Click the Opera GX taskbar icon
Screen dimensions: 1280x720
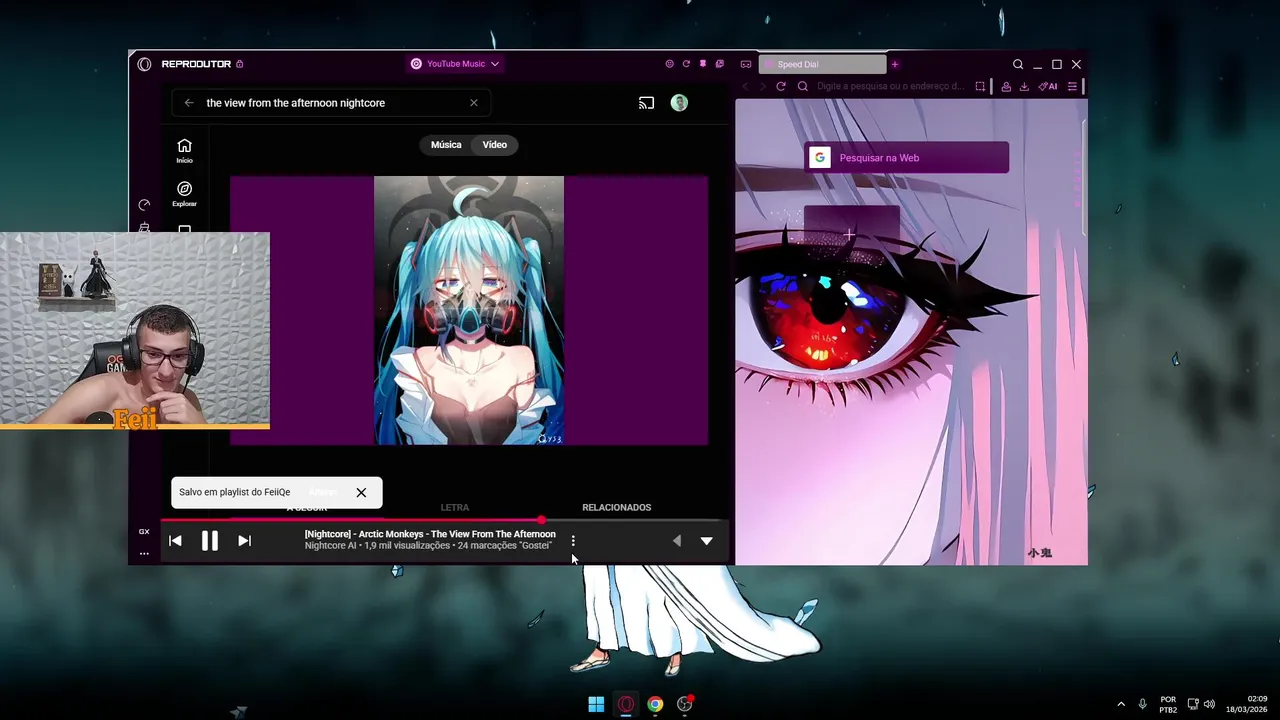click(626, 704)
